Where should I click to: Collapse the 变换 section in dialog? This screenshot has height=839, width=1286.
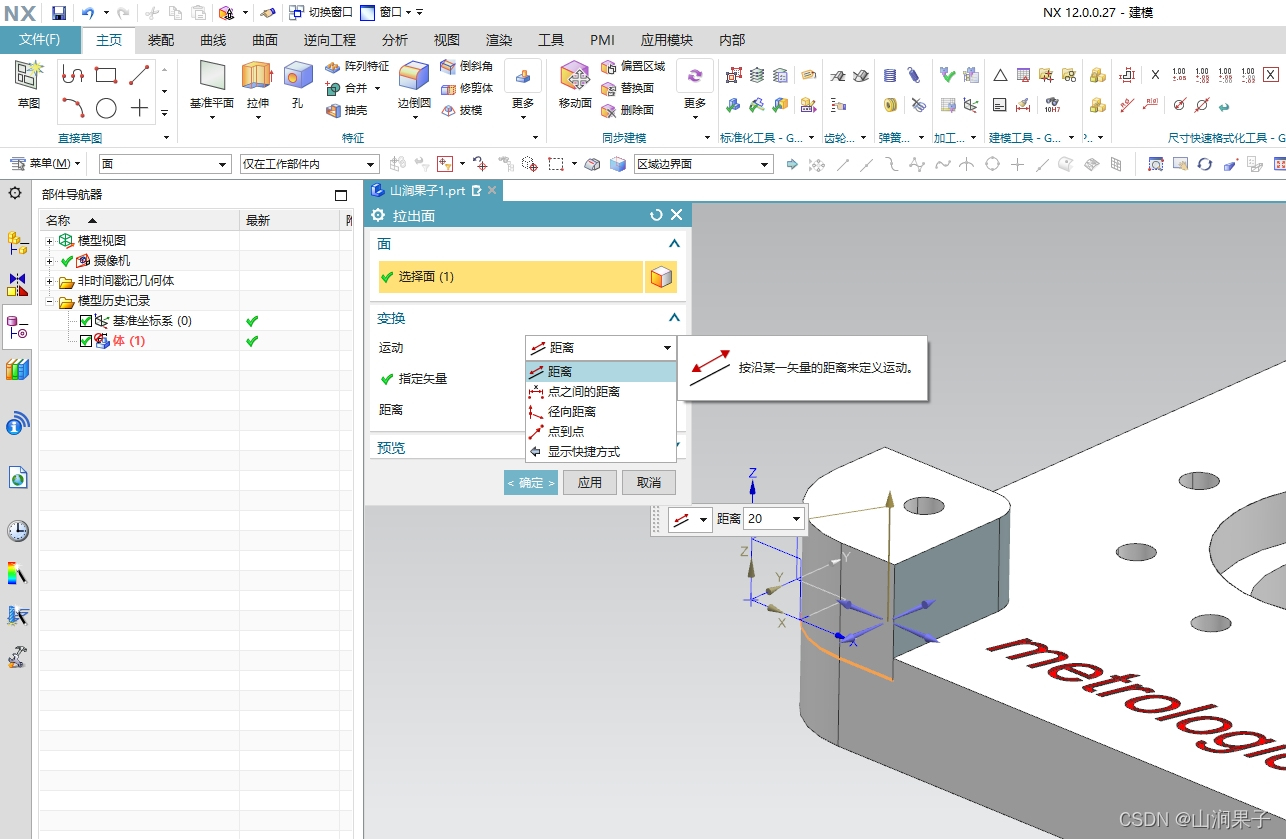pyautogui.click(x=674, y=318)
